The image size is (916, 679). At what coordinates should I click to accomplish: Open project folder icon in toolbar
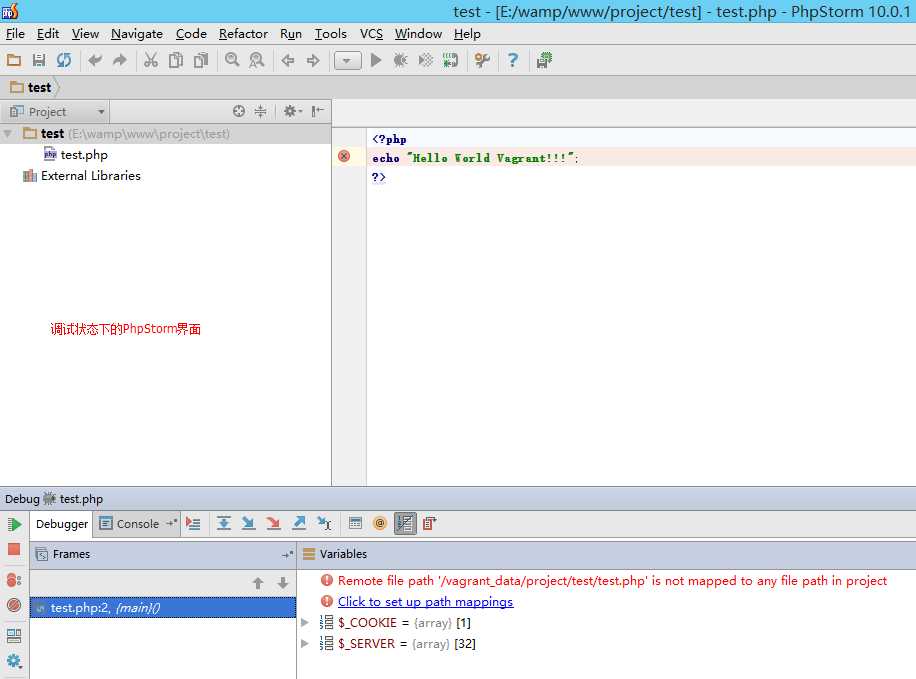(14, 60)
